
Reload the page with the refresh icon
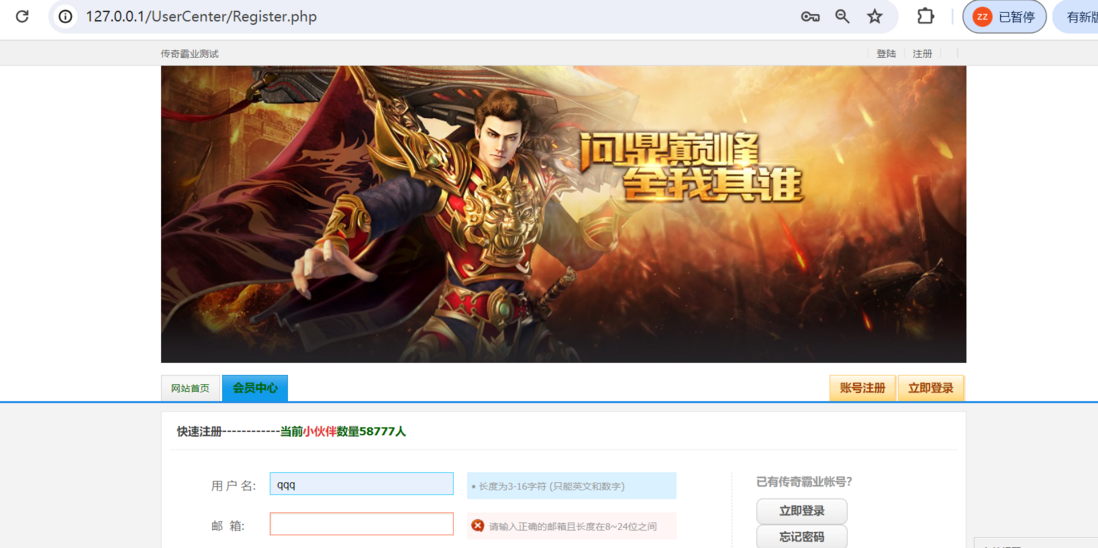(x=22, y=16)
